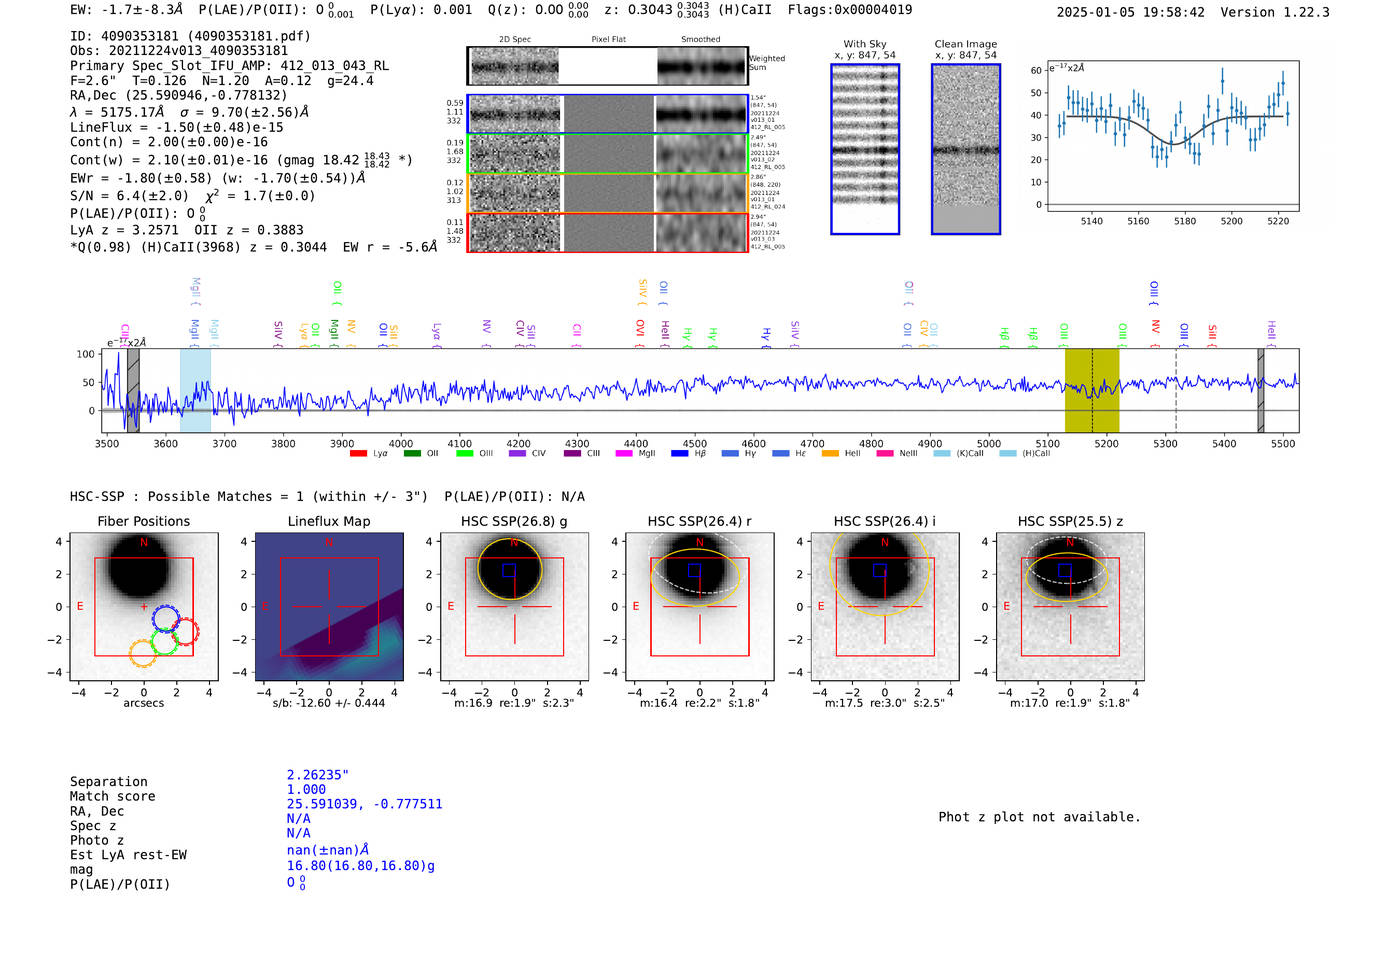Click the (K)CaII legend swatch

941,454
